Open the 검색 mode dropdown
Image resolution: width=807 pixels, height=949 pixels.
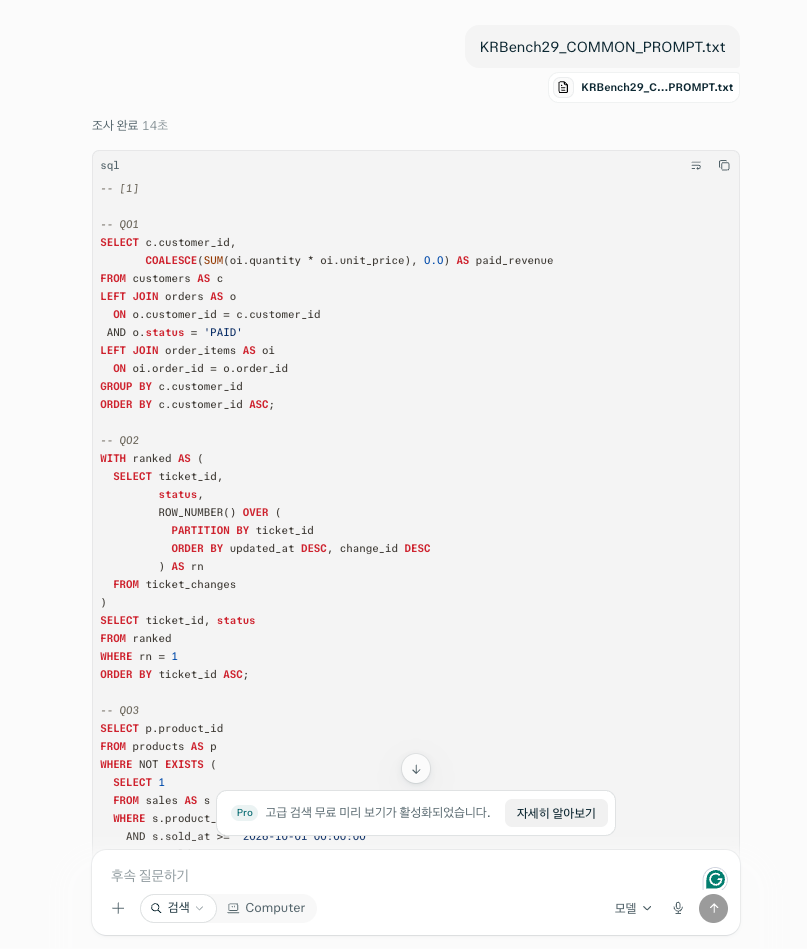pos(178,908)
